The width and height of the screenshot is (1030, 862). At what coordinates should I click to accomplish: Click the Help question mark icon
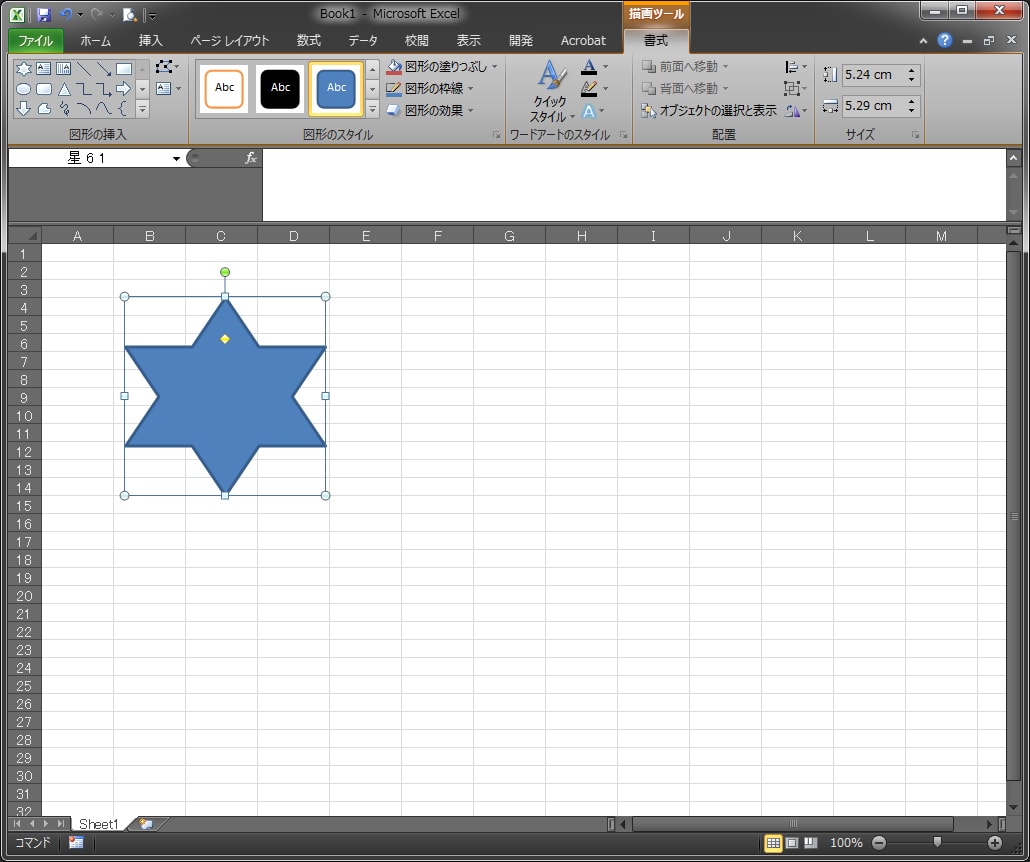click(x=944, y=40)
